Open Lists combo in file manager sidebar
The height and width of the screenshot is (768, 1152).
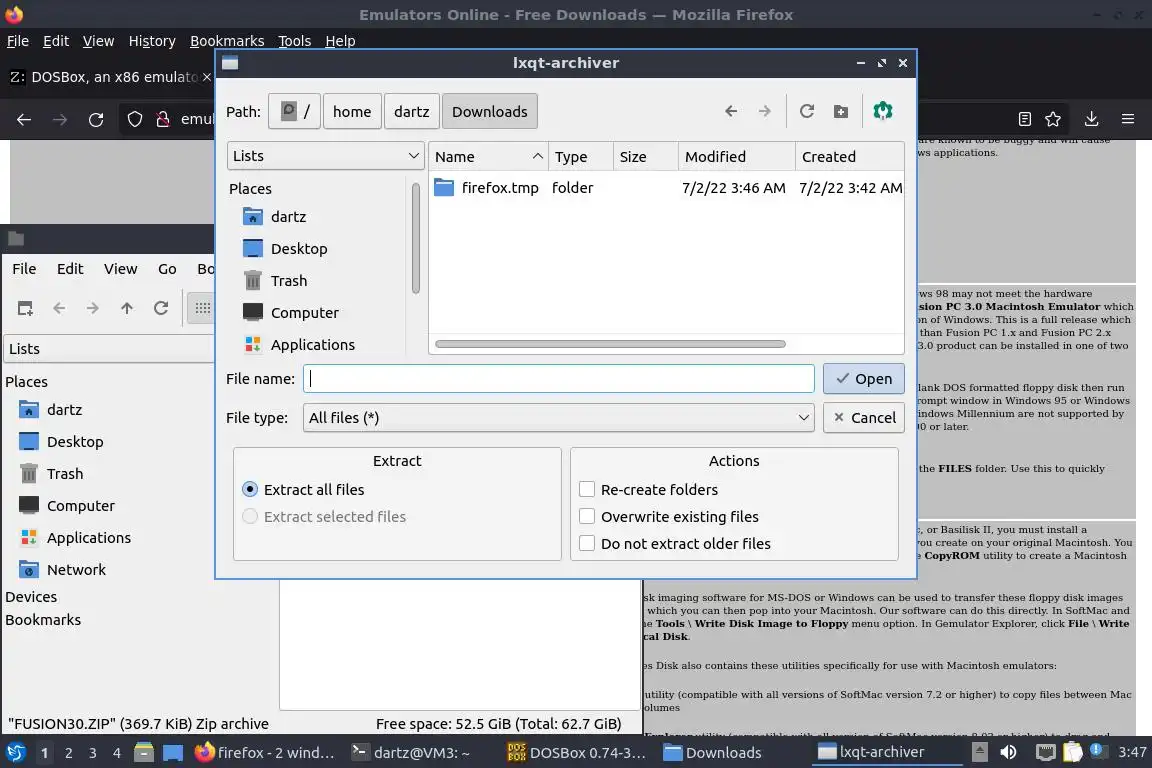pyautogui.click(x=109, y=348)
